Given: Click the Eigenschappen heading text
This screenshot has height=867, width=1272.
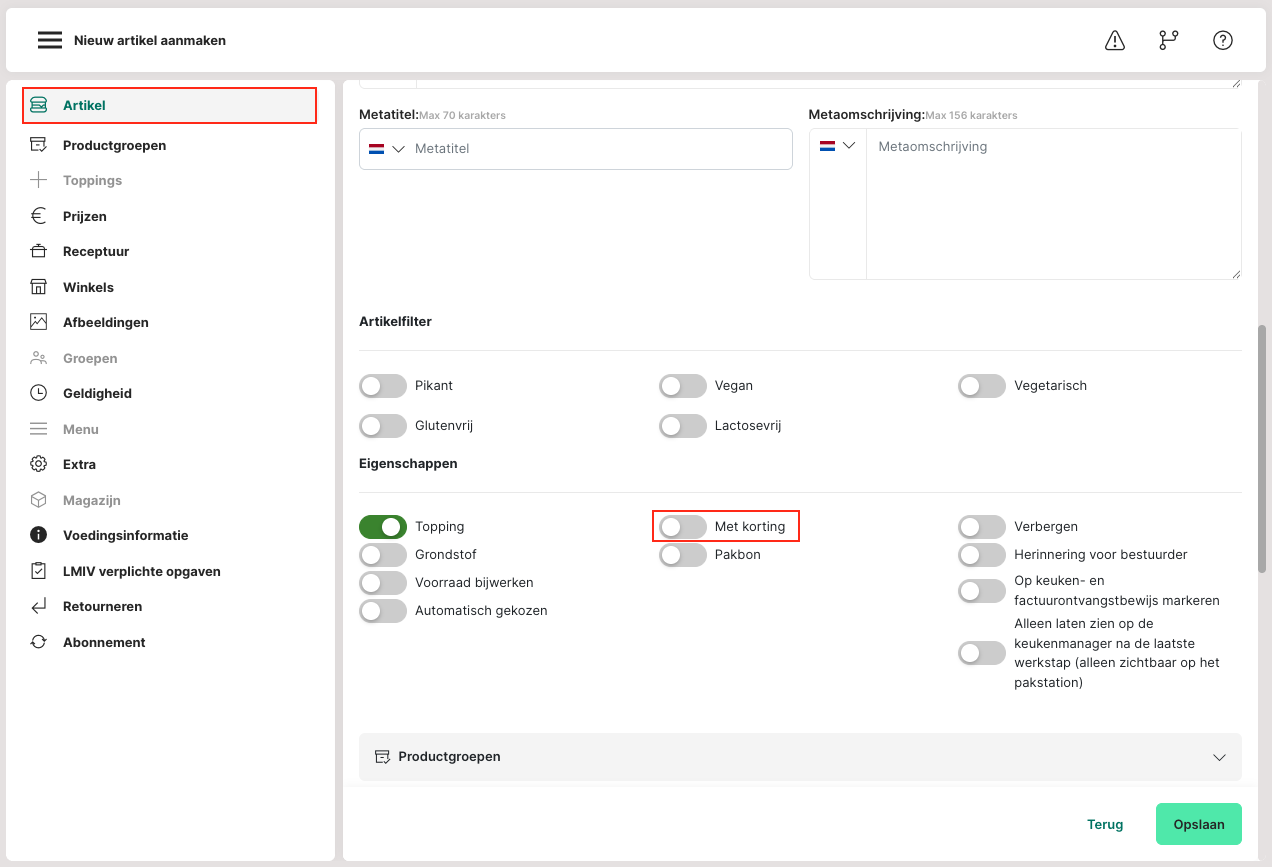Looking at the screenshot, I should click(x=408, y=464).
